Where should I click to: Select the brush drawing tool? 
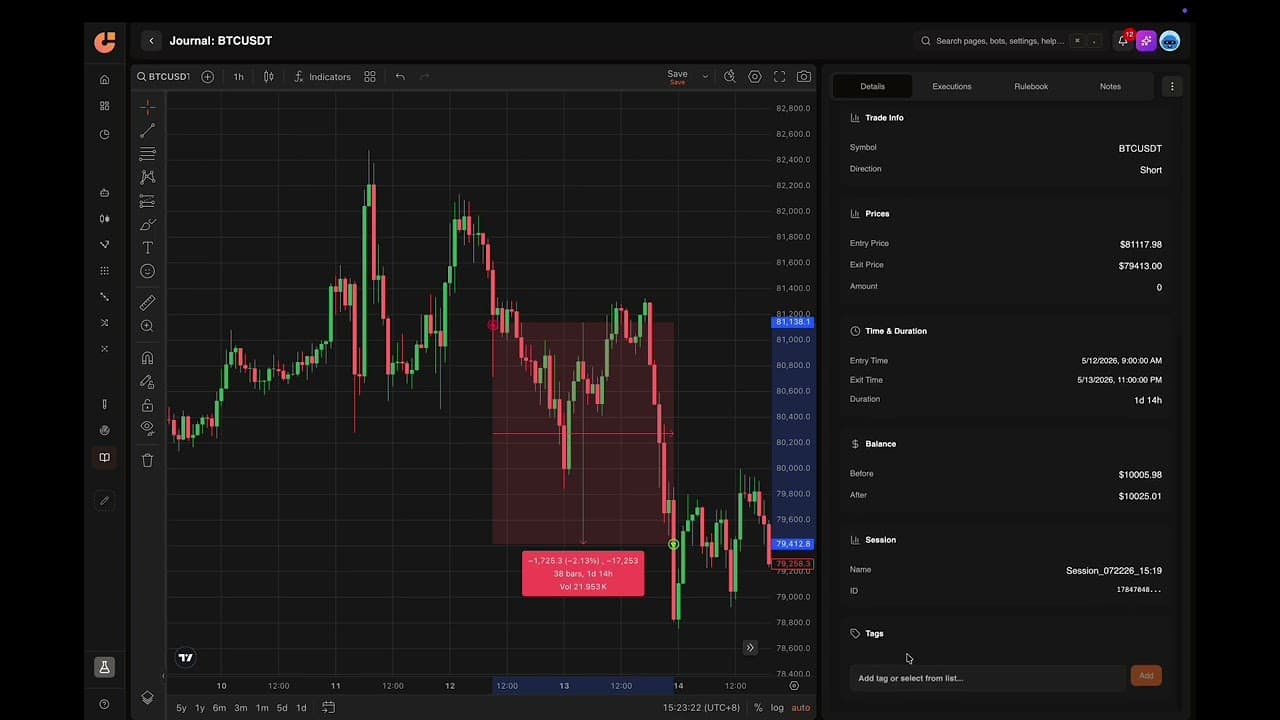[147, 224]
